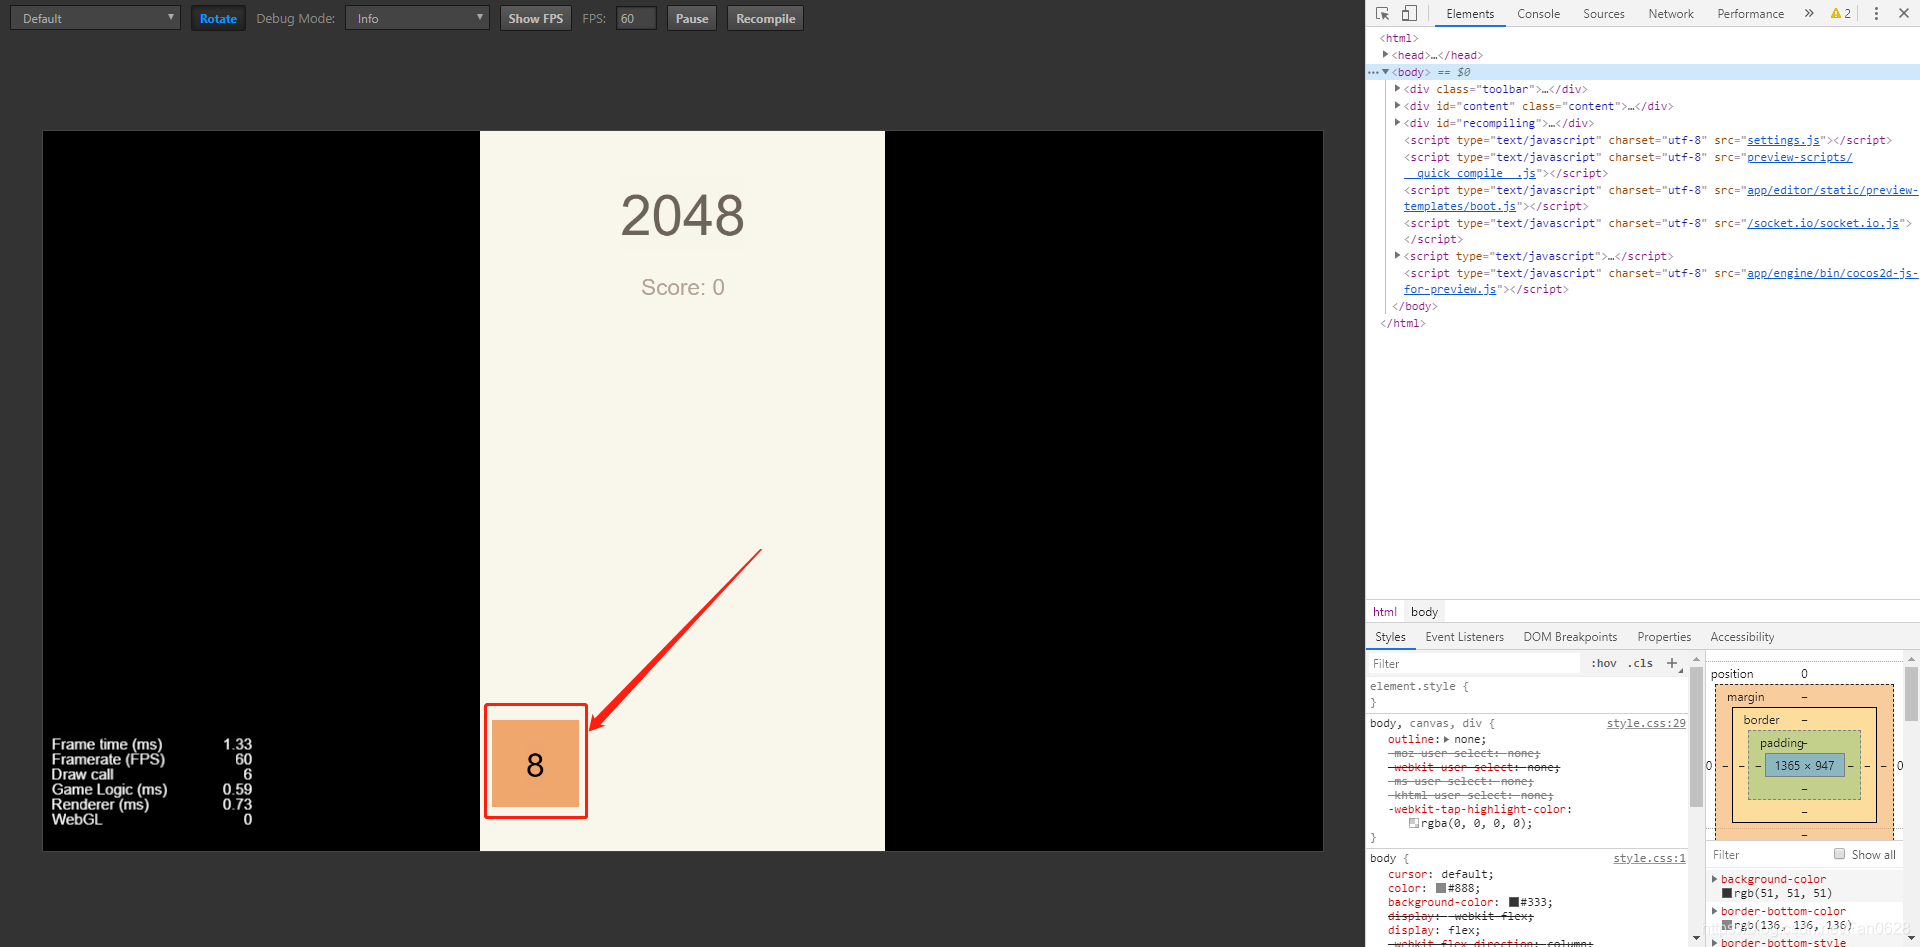
Task: Click the Styles Filter input field
Action: (x=1474, y=663)
